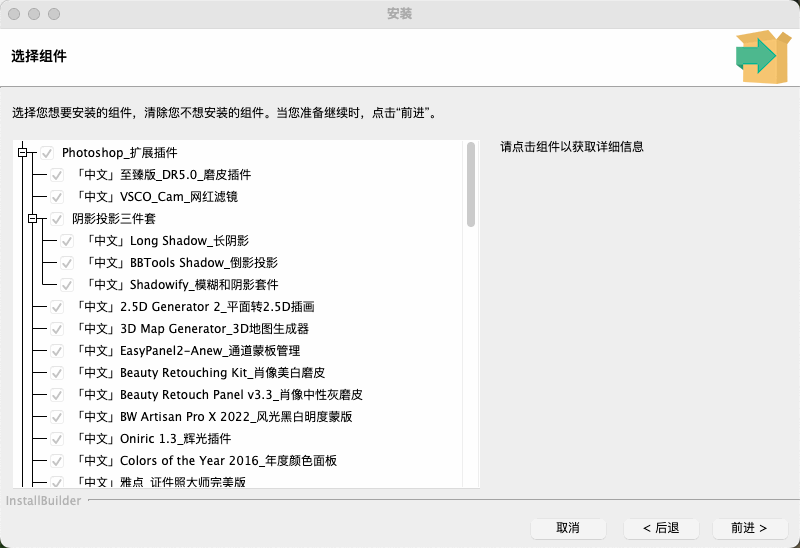
Task: Uncheck the 至臻版_DR5.0_磨皮插件 checkbox
Action: pyautogui.click(x=57, y=175)
